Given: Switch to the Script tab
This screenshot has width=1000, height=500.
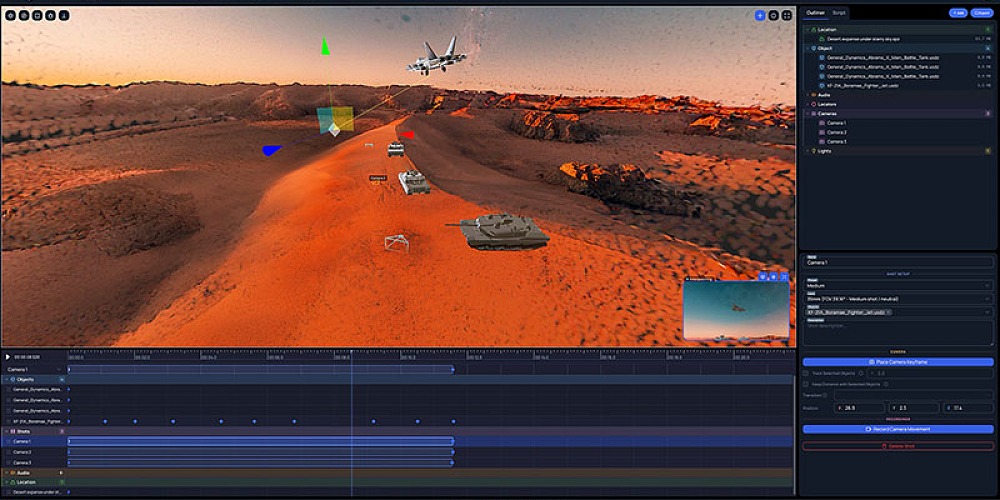Looking at the screenshot, I should pos(839,13).
